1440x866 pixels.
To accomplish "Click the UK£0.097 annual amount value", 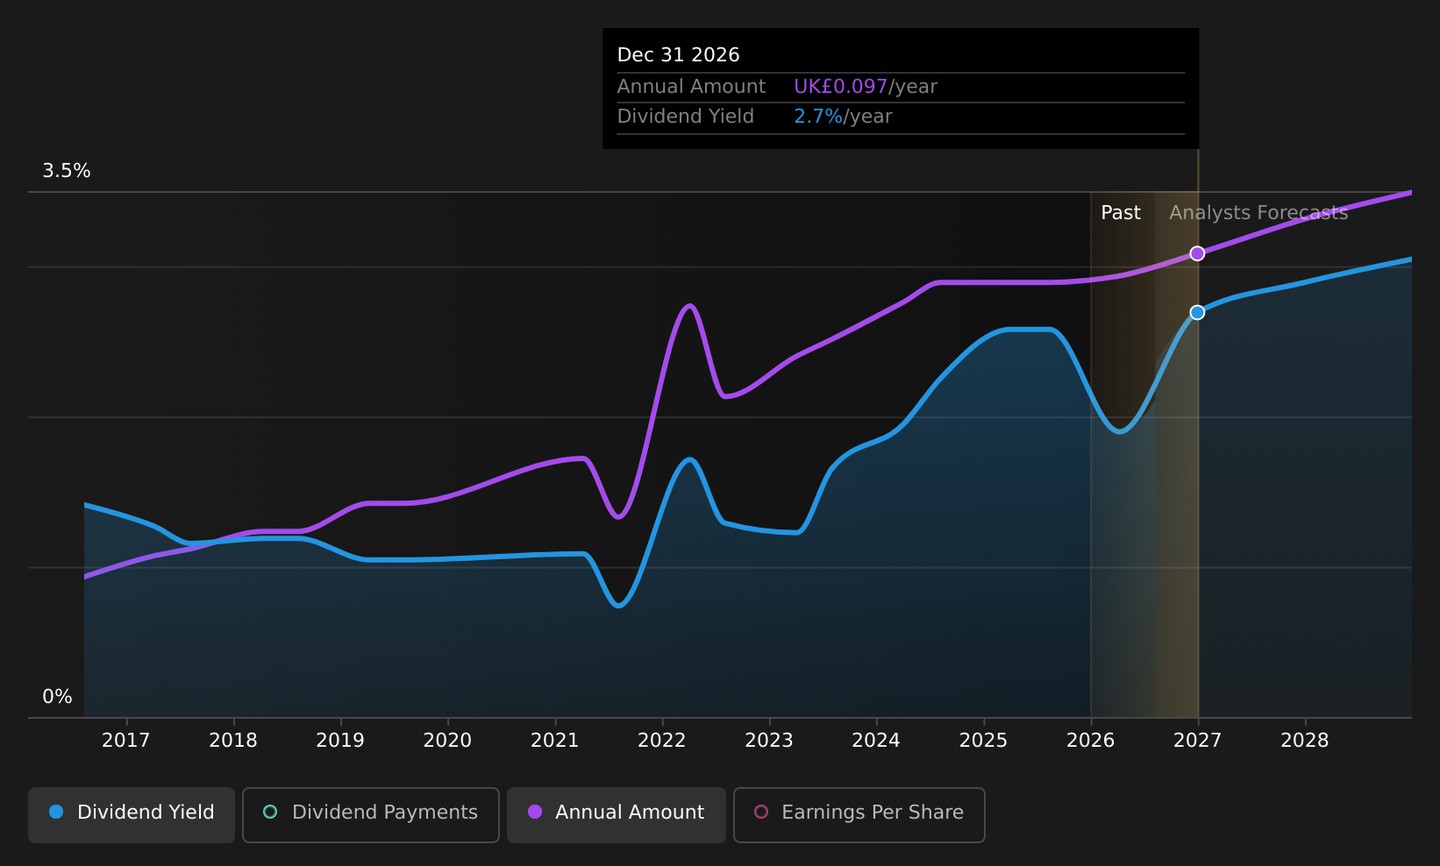I will (x=841, y=87).
